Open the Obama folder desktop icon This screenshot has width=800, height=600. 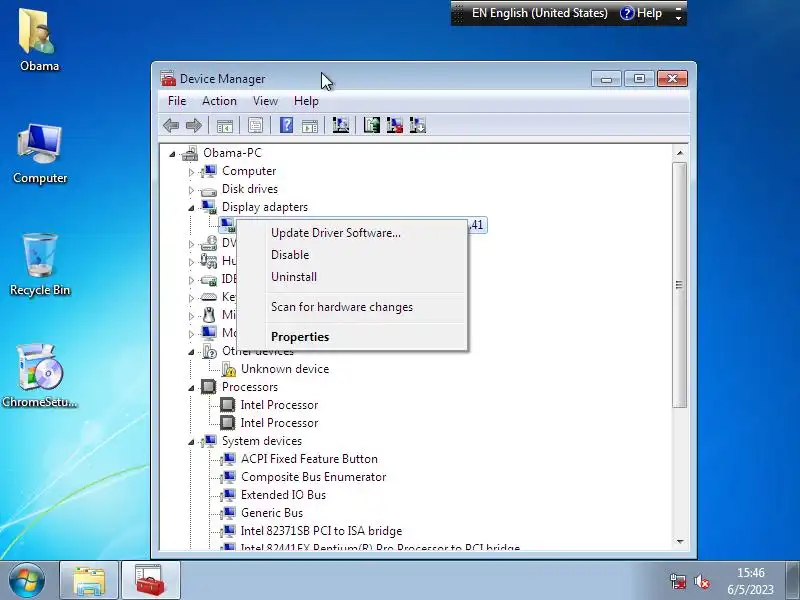(x=39, y=40)
